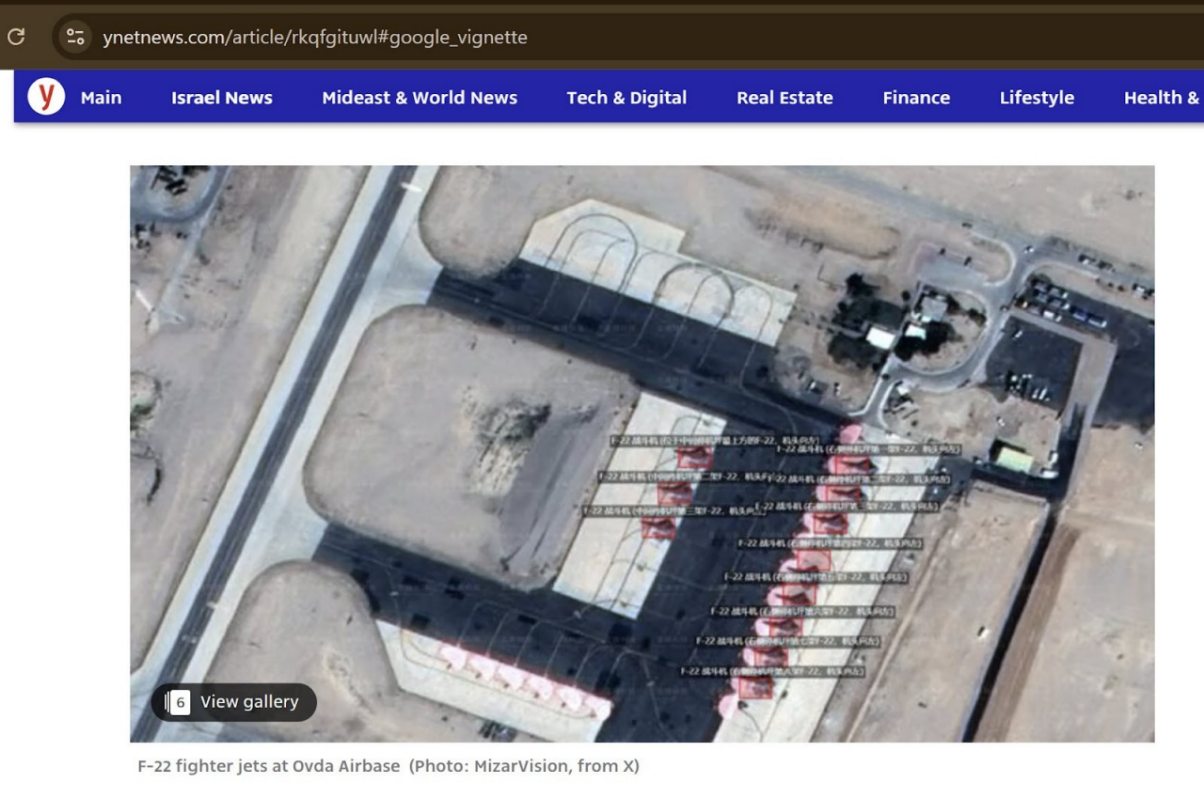1204x798 pixels.
Task: Open the Lifestyle section
Action: (1037, 98)
